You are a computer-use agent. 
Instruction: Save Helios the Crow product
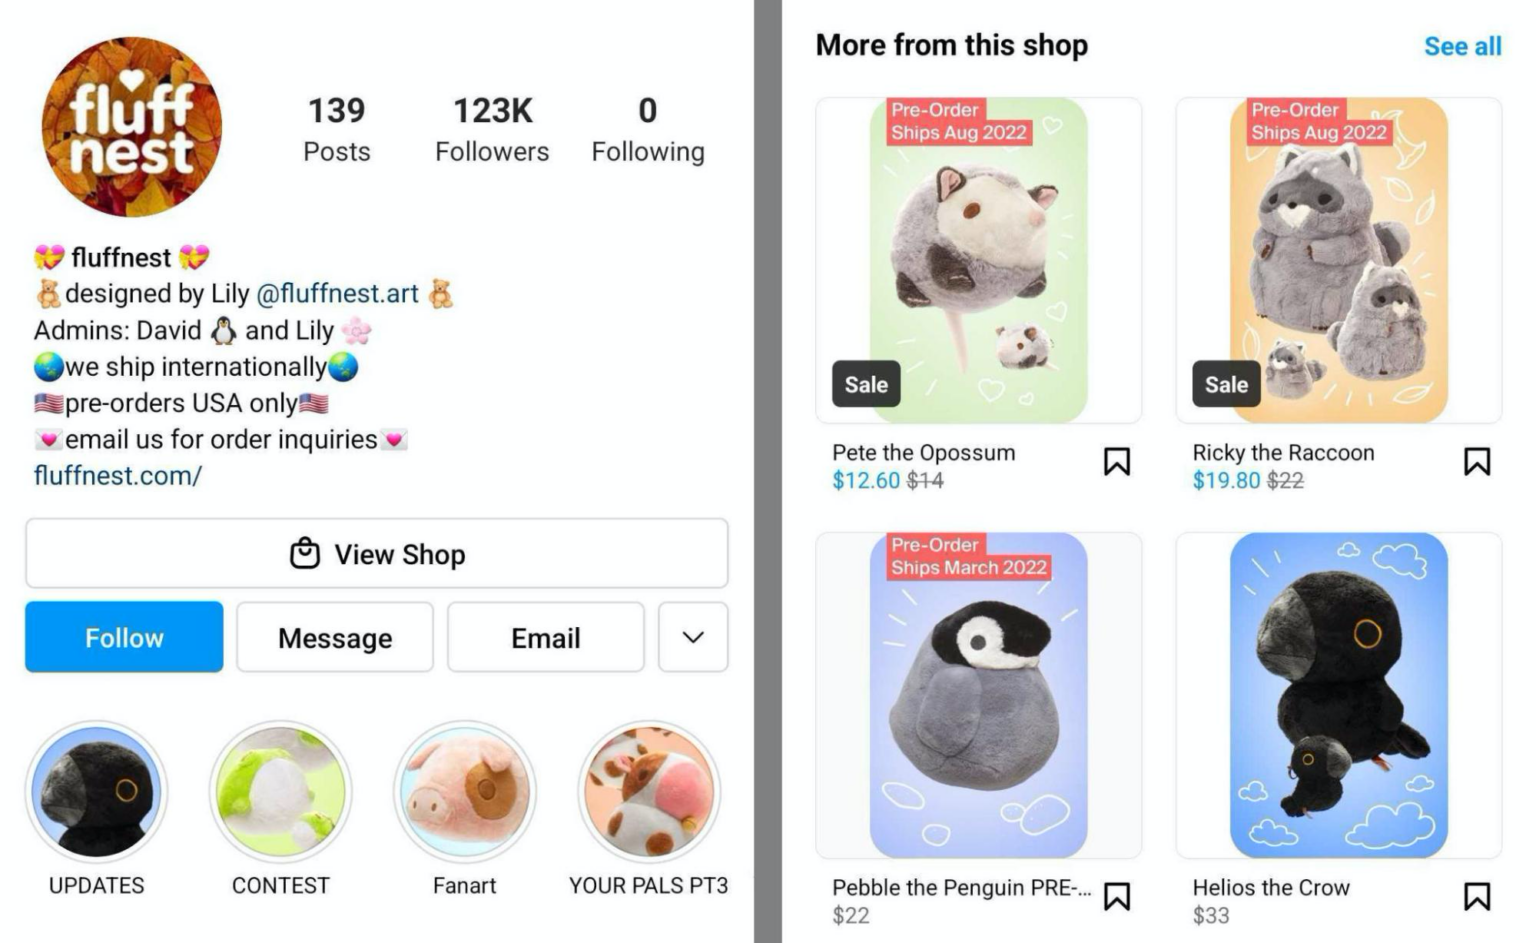1477,897
